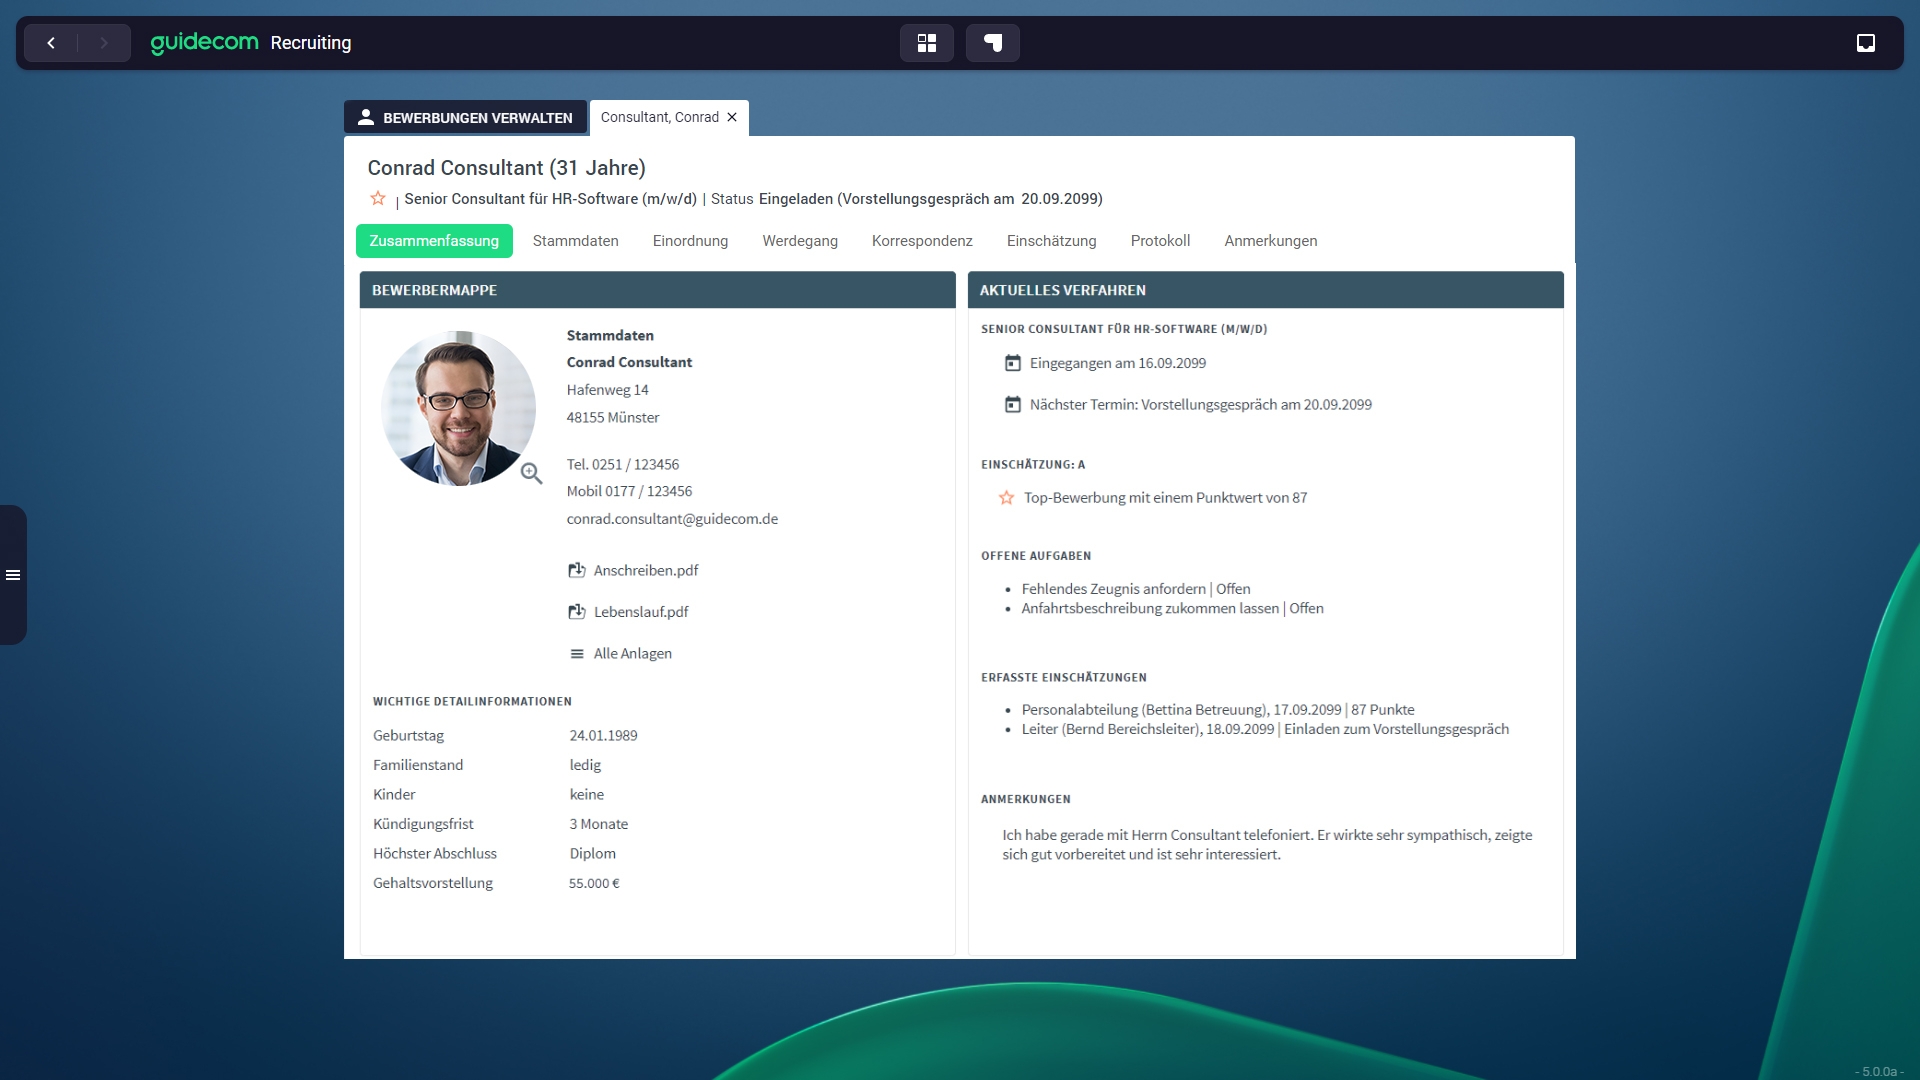Click the forward navigation arrow
1920x1080 pixels.
[x=104, y=43]
